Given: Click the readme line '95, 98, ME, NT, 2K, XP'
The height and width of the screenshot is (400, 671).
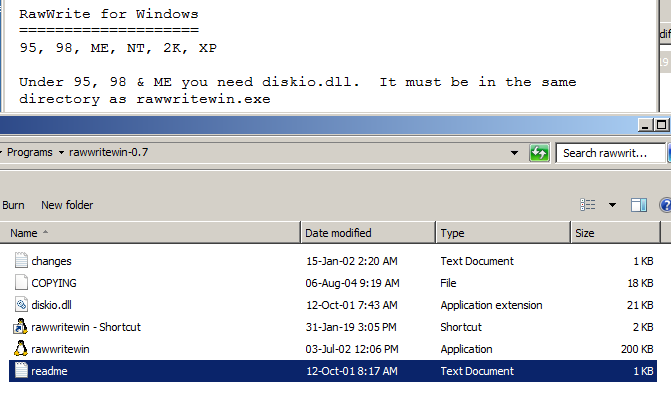Looking at the screenshot, I should [118, 47].
